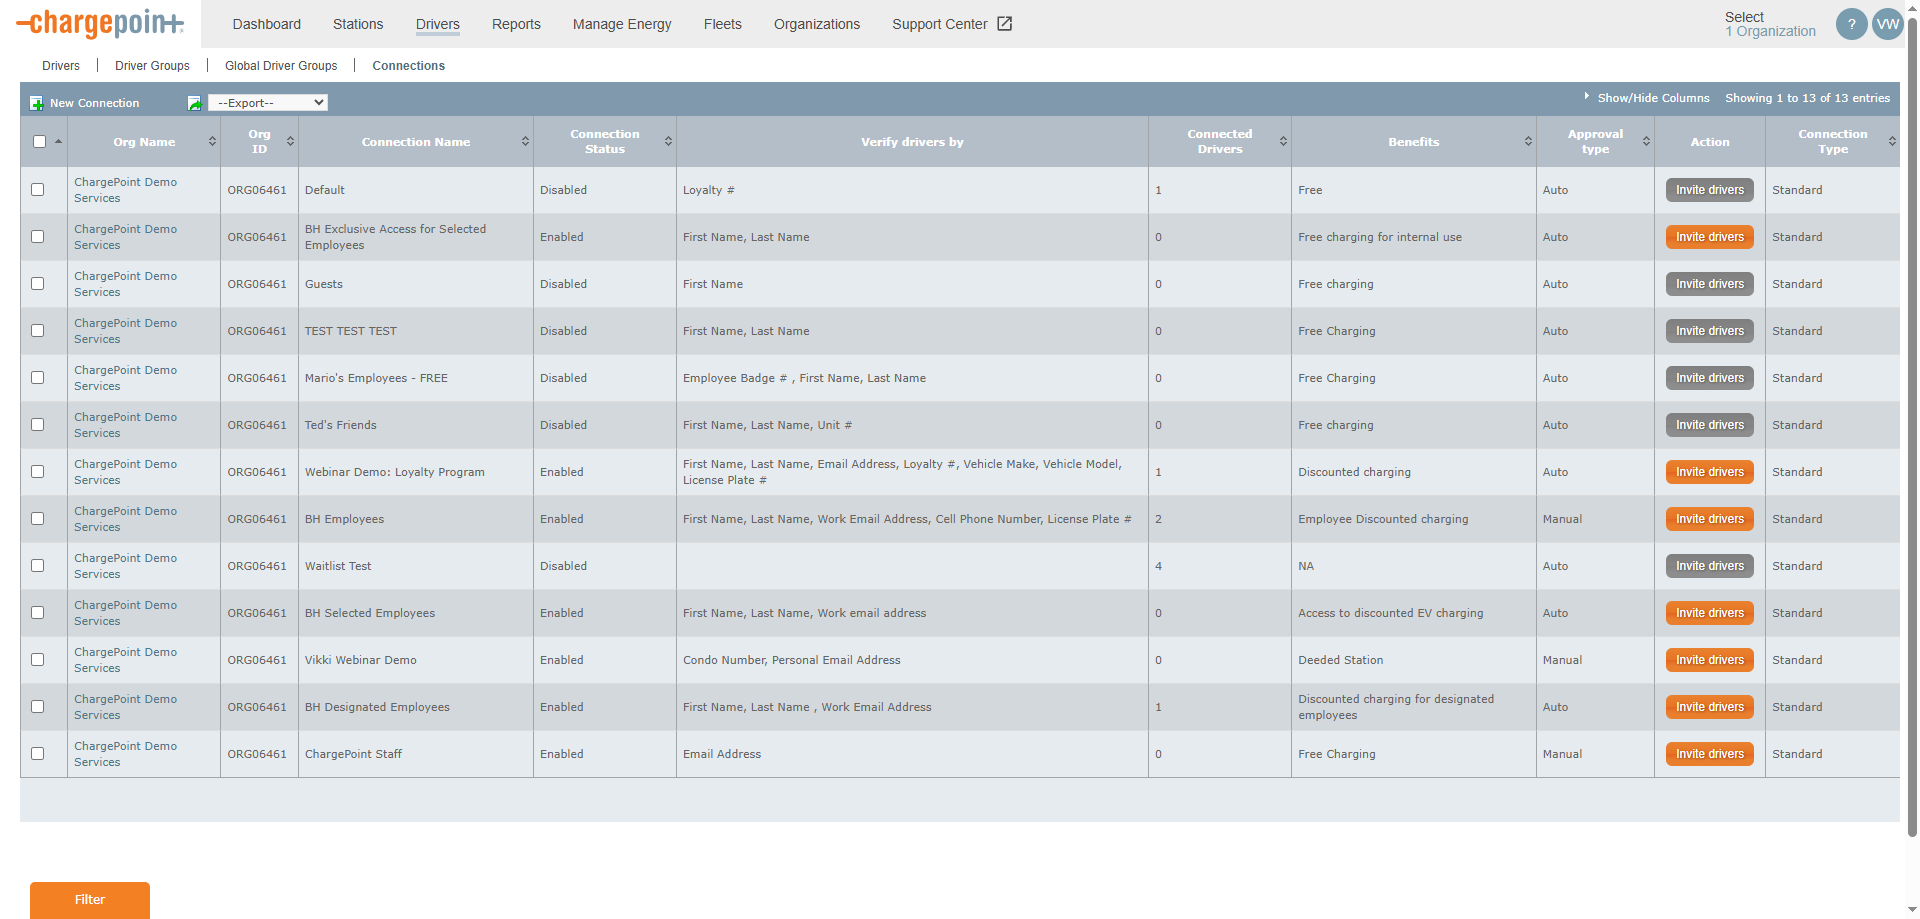Viewport: 1920px width, 919px height.
Task: Open the VW user avatar menu
Action: point(1887,24)
